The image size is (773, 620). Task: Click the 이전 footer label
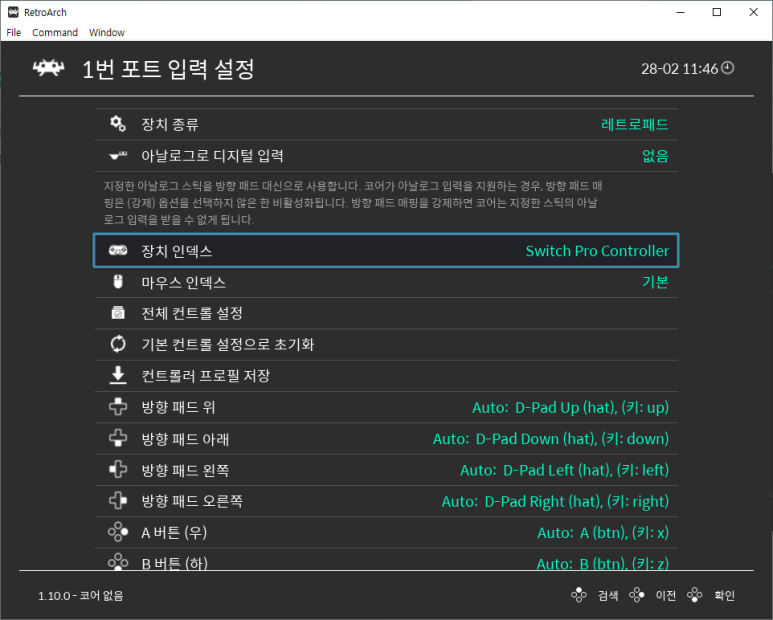pyautogui.click(x=666, y=595)
